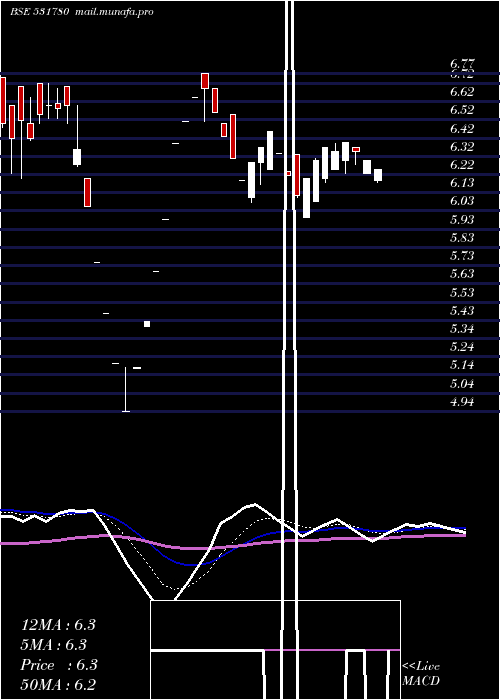Click the small white candle near 5.43
500x700 pixels.
[147, 324]
